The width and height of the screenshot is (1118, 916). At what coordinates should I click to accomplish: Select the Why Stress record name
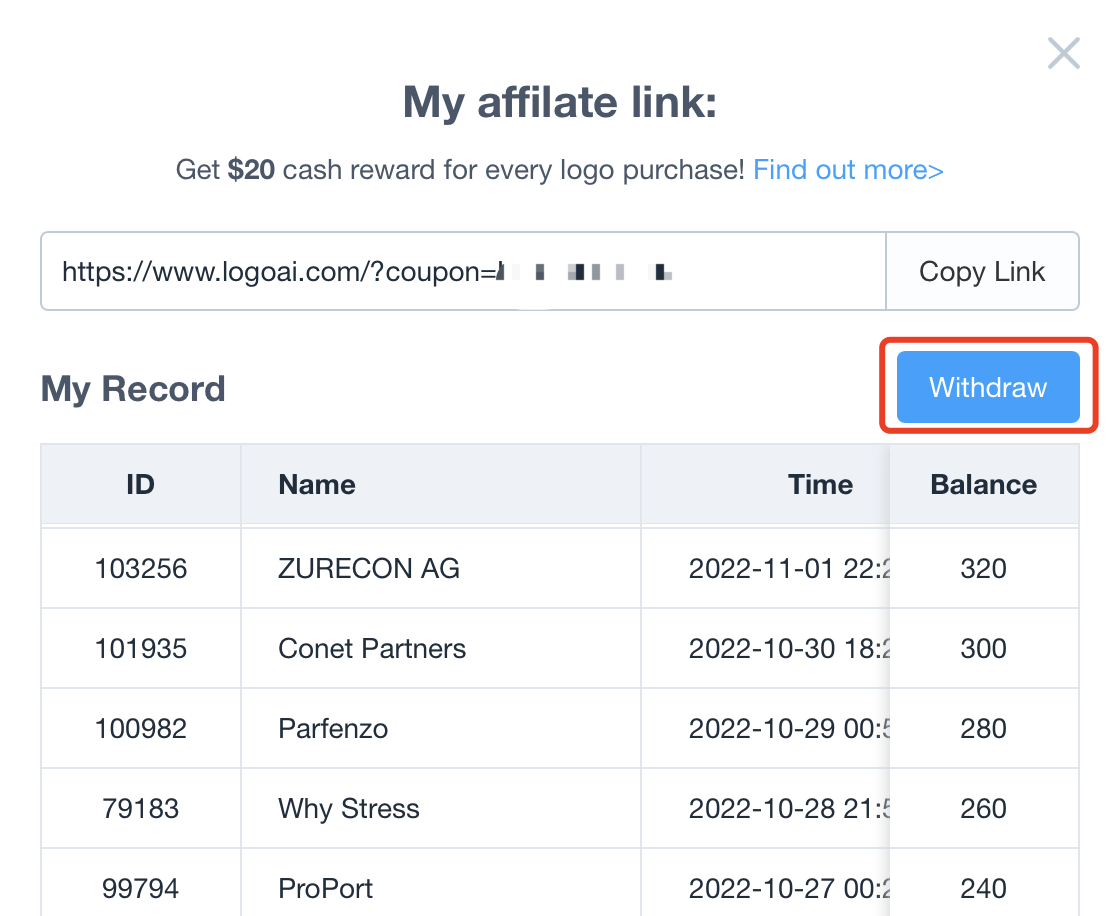click(x=349, y=809)
